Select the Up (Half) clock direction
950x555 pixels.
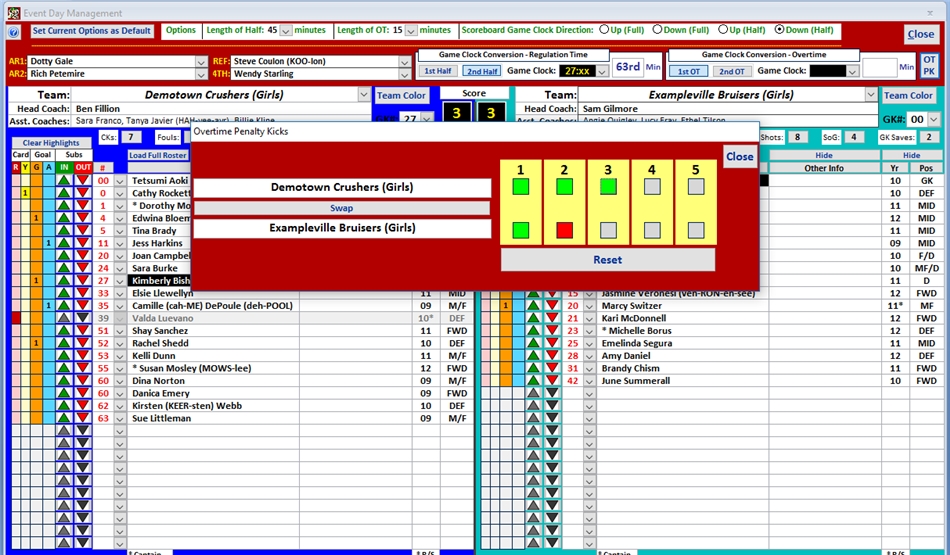pos(723,29)
